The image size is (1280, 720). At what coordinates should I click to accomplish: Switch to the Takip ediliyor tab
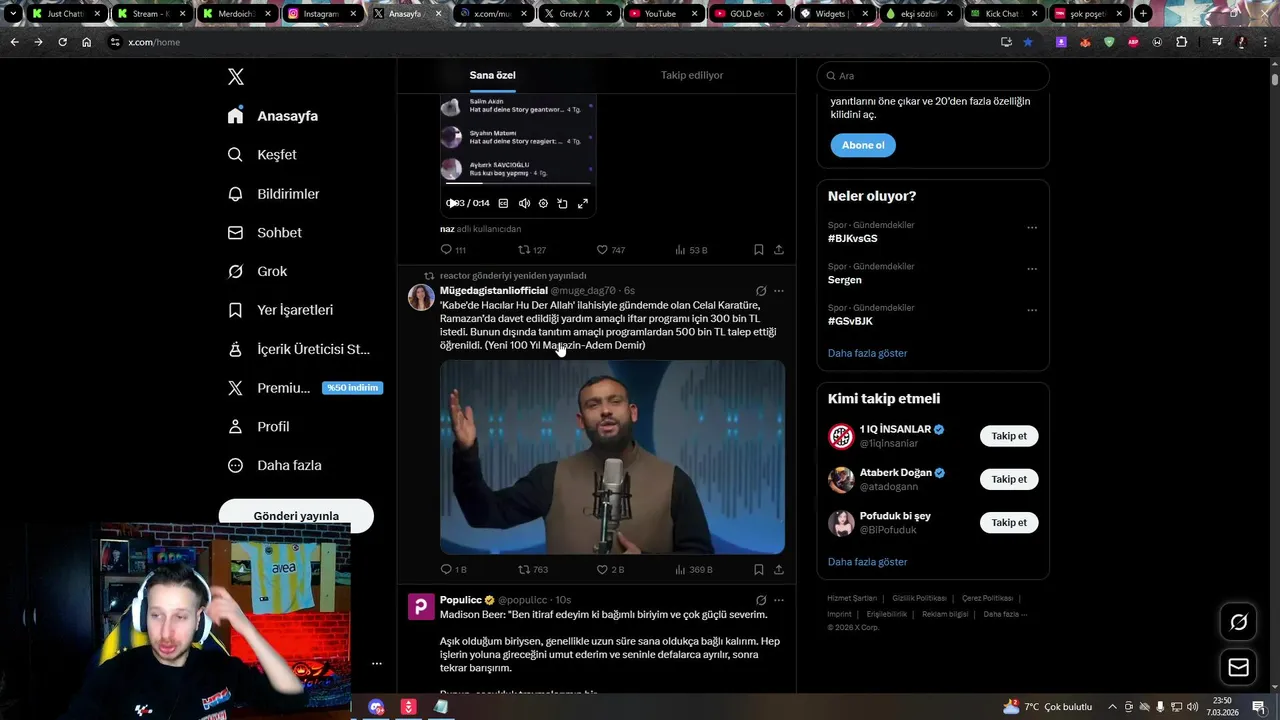point(692,75)
